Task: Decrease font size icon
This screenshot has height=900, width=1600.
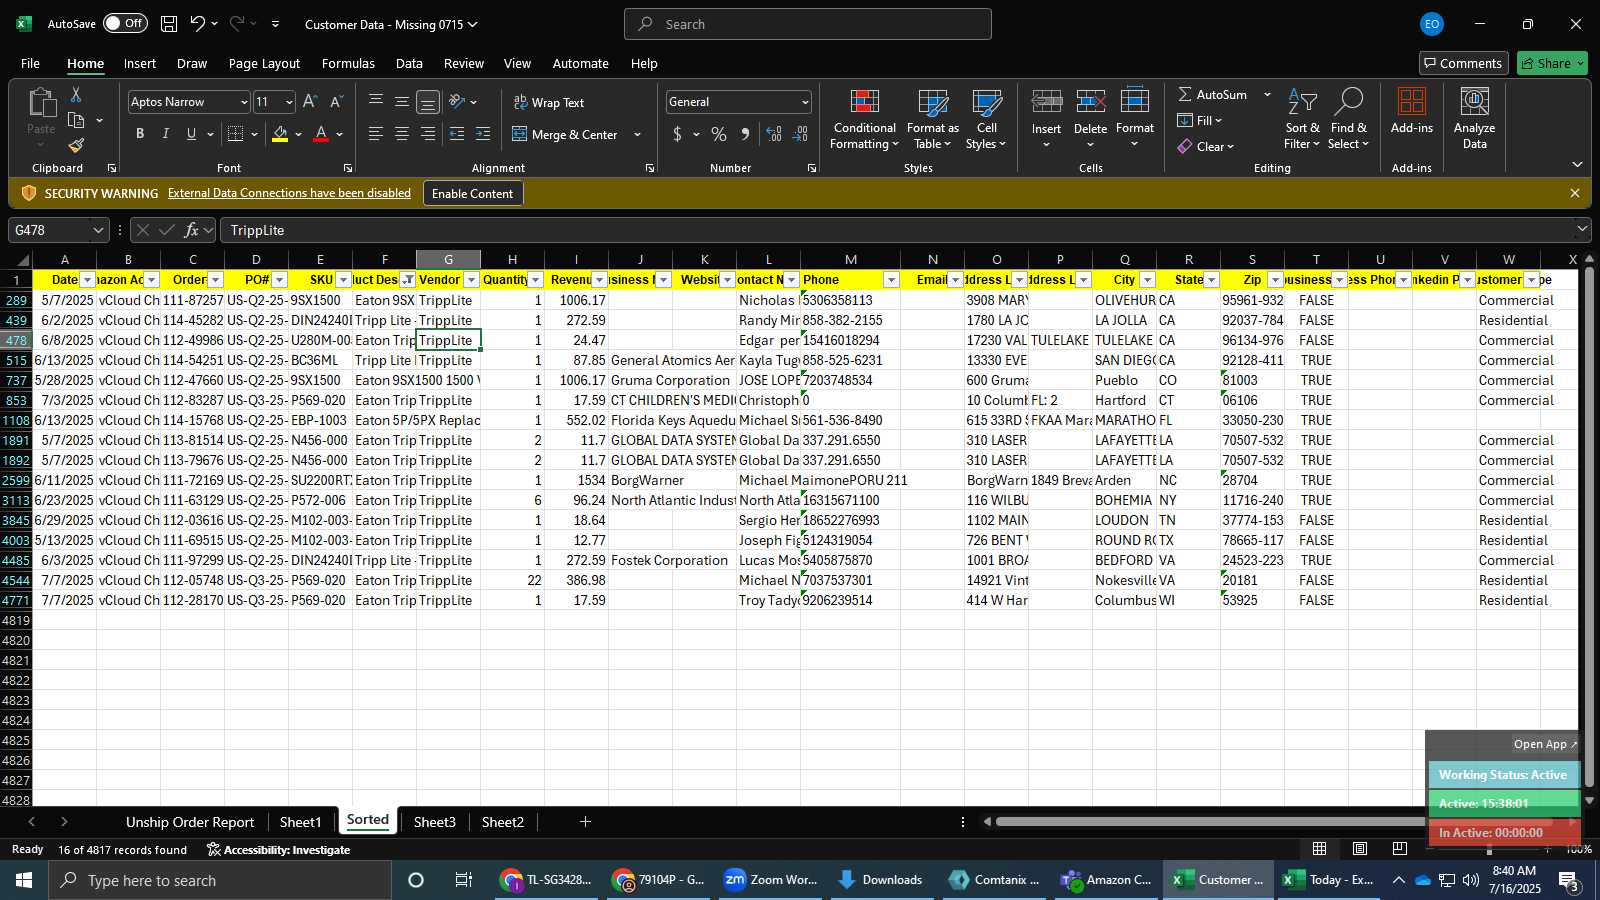Action: pos(336,102)
